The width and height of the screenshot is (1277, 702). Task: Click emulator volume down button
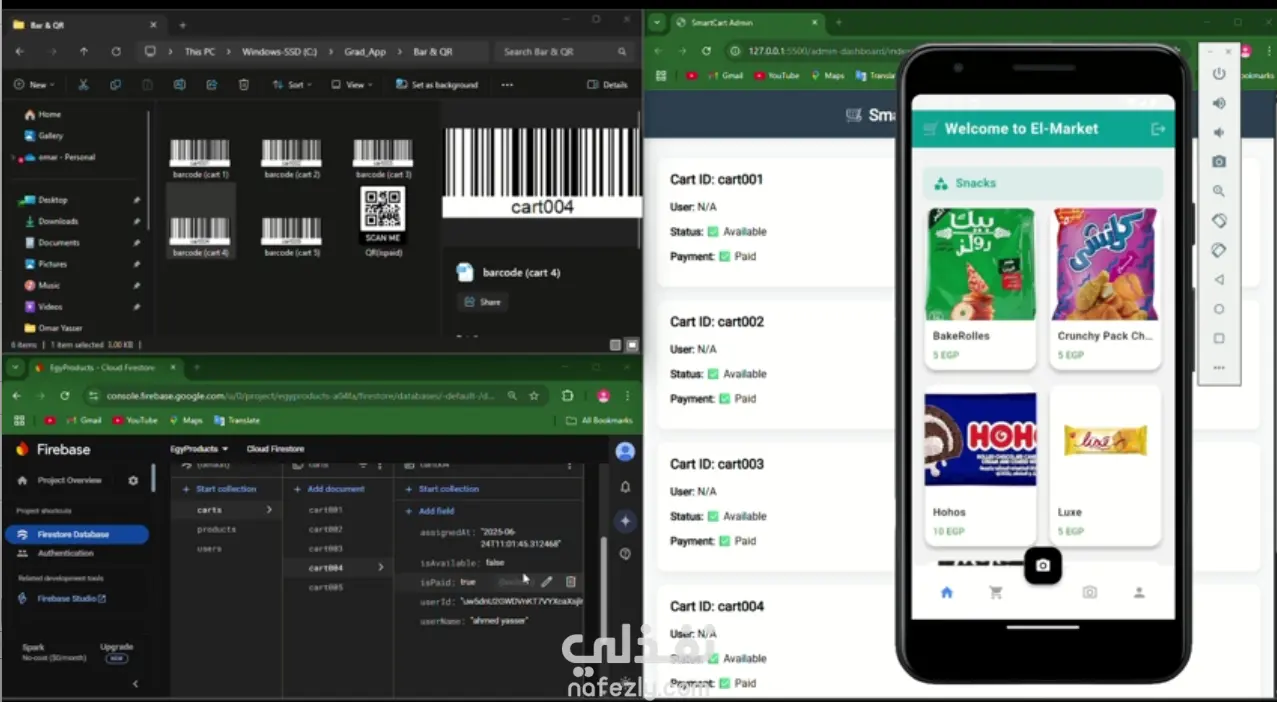[1219, 132]
